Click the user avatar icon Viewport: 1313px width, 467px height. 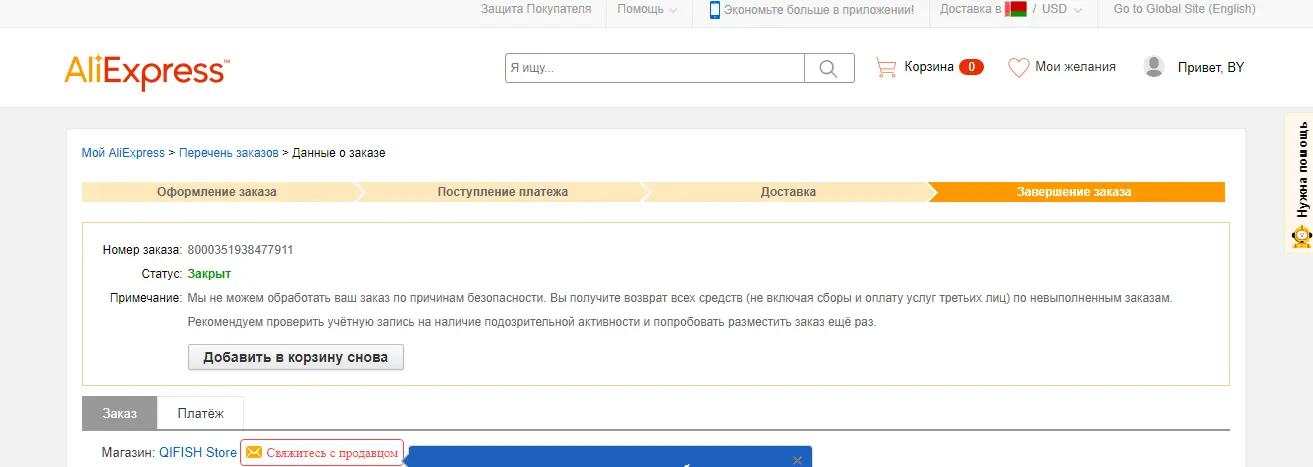click(1154, 67)
